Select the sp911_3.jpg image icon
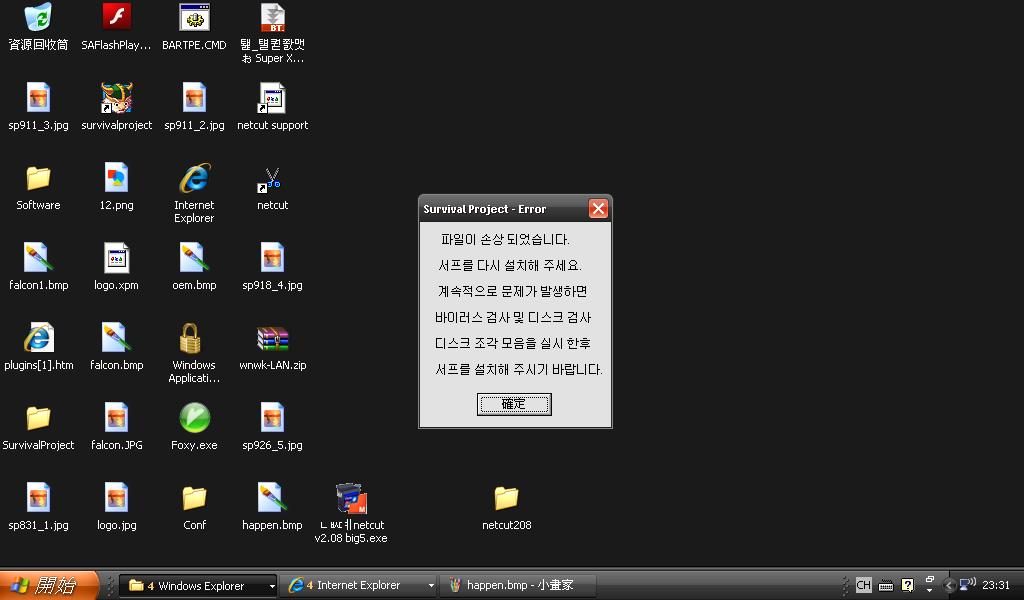Screen dimensions: 1024x600 (38, 97)
